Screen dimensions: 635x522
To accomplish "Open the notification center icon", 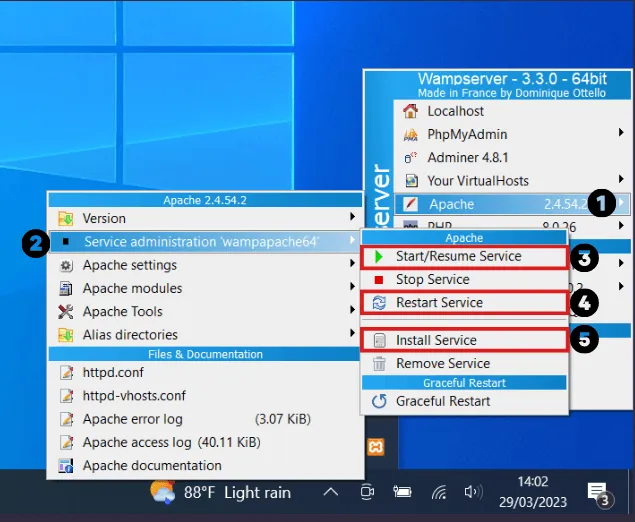I will coord(601,495).
